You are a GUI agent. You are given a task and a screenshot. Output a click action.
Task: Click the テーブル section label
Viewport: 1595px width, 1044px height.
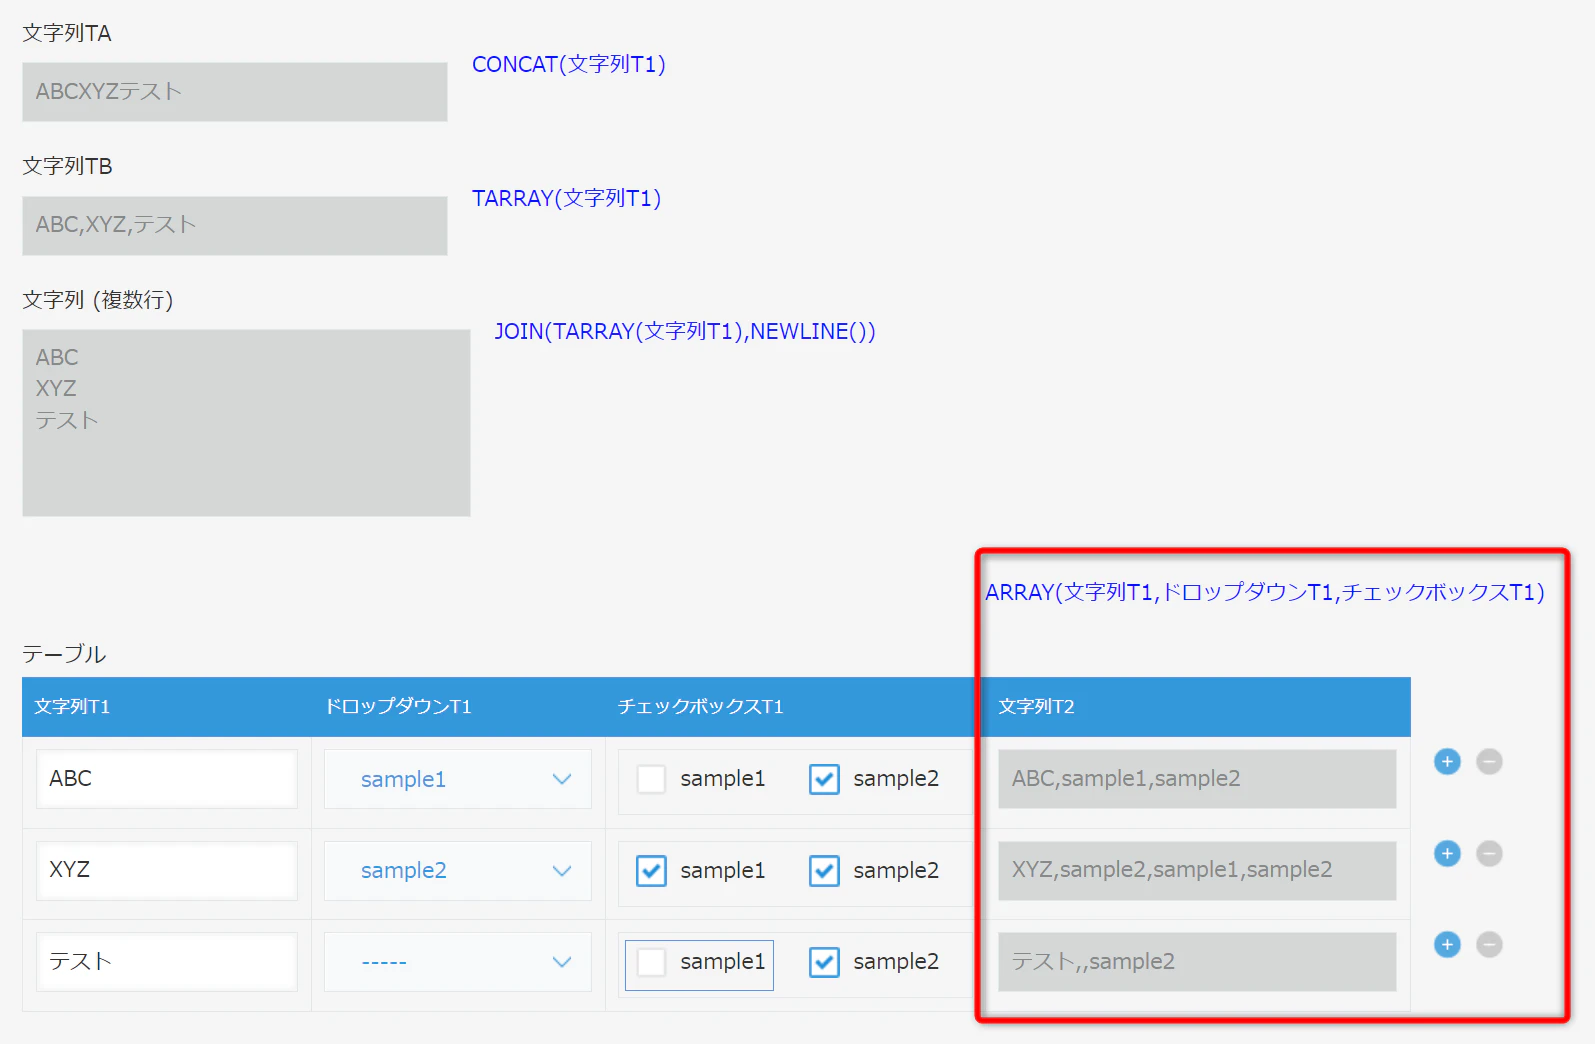64,654
